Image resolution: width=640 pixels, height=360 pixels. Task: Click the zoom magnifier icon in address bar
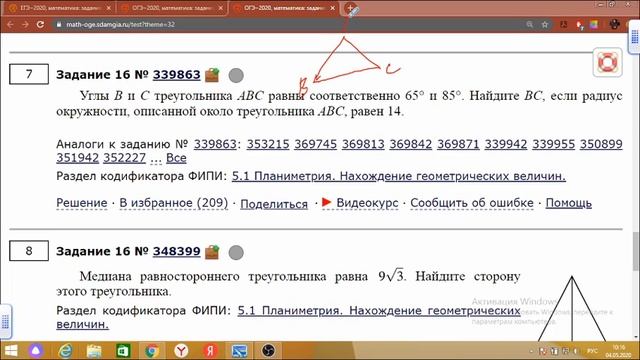point(529,24)
